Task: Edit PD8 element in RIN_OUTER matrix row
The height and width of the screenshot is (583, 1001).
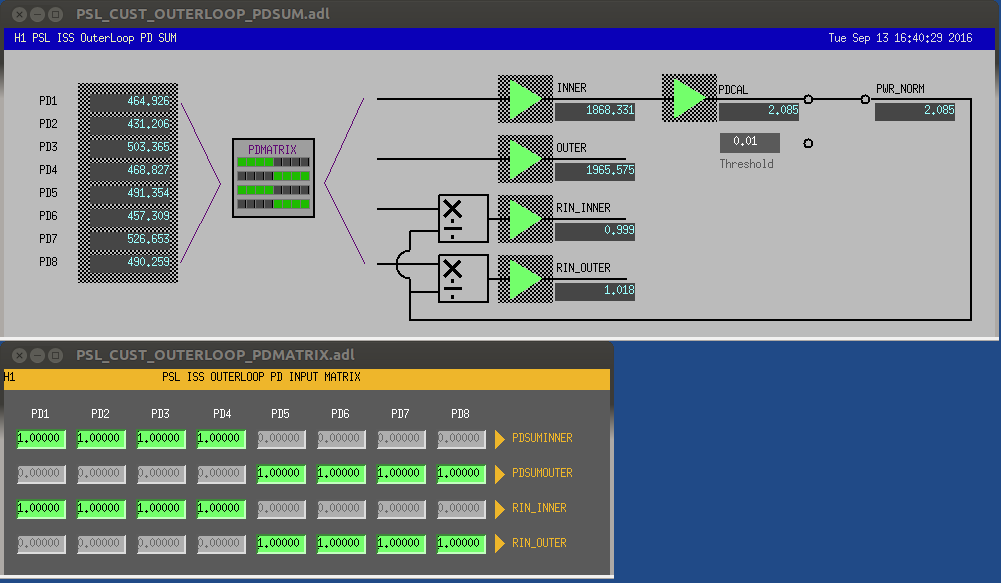Action: point(461,543)
